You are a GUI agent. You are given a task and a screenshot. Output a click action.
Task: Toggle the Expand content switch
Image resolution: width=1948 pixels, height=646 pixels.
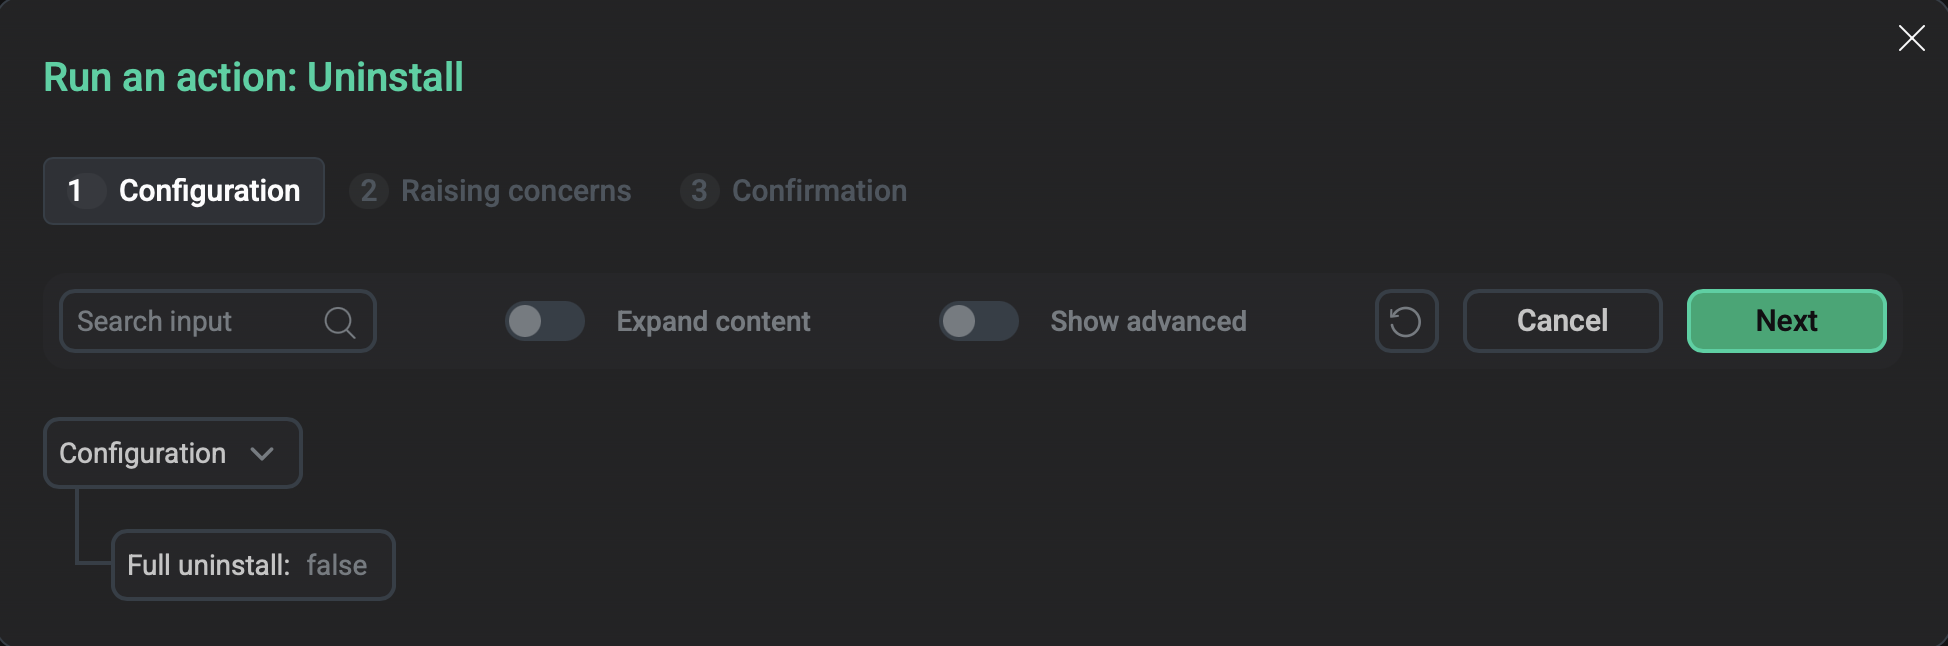coord(544,321)
